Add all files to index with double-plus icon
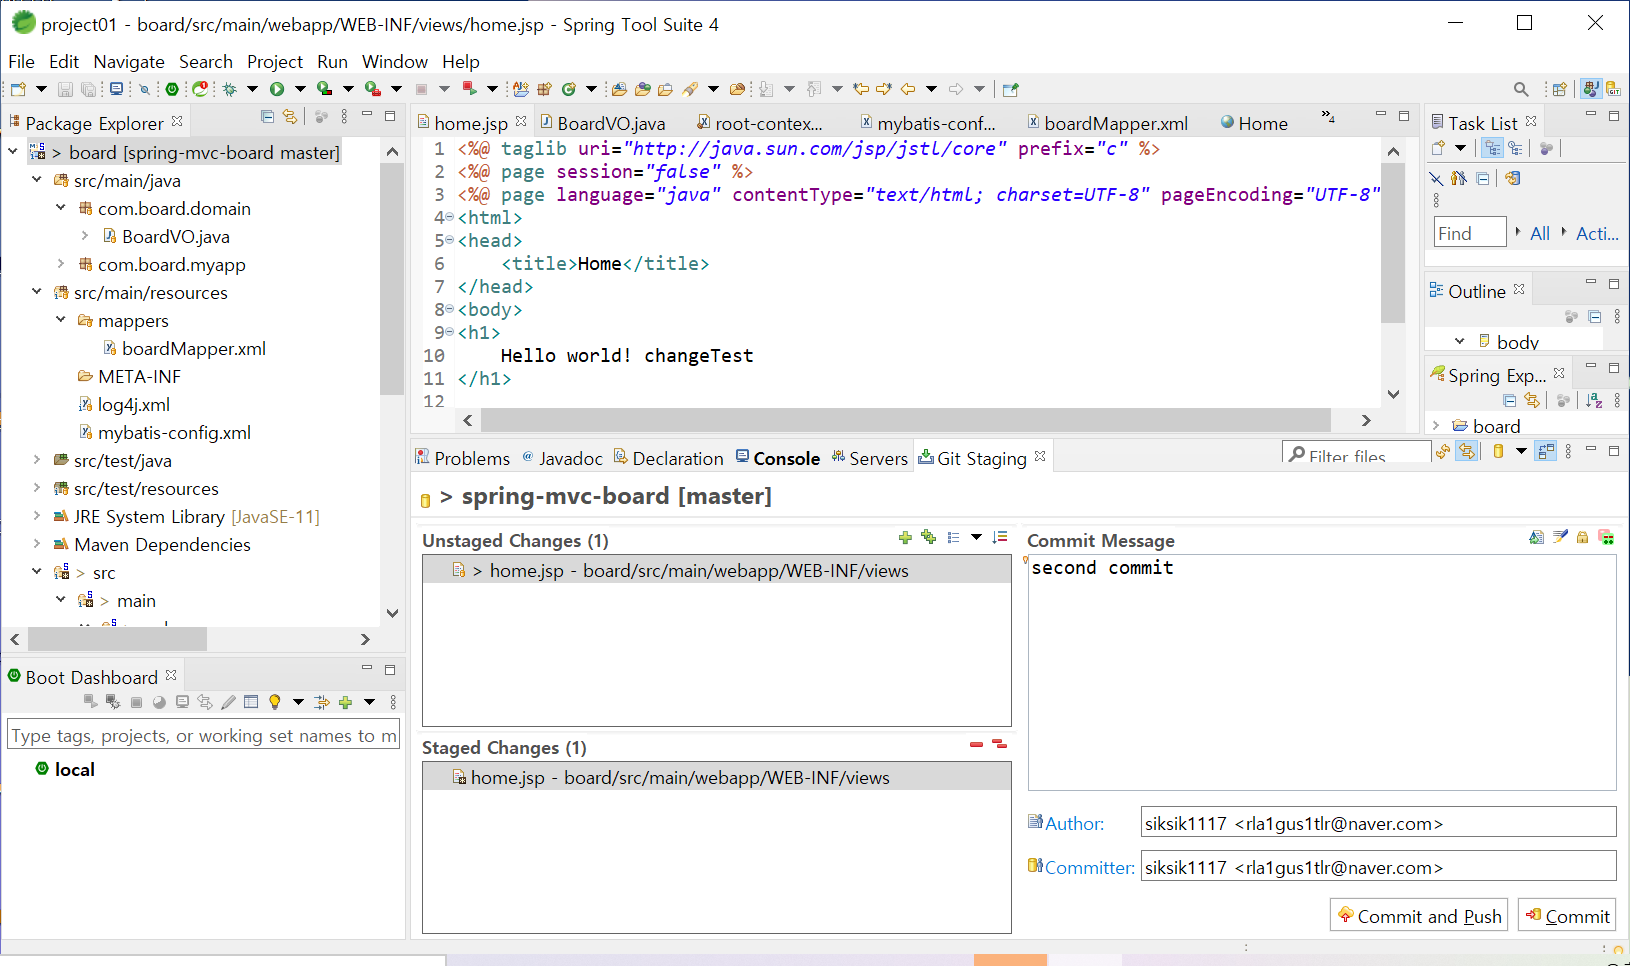This screenshot has width=1630, height=966. pyautogui.click(x=929, y=538)
